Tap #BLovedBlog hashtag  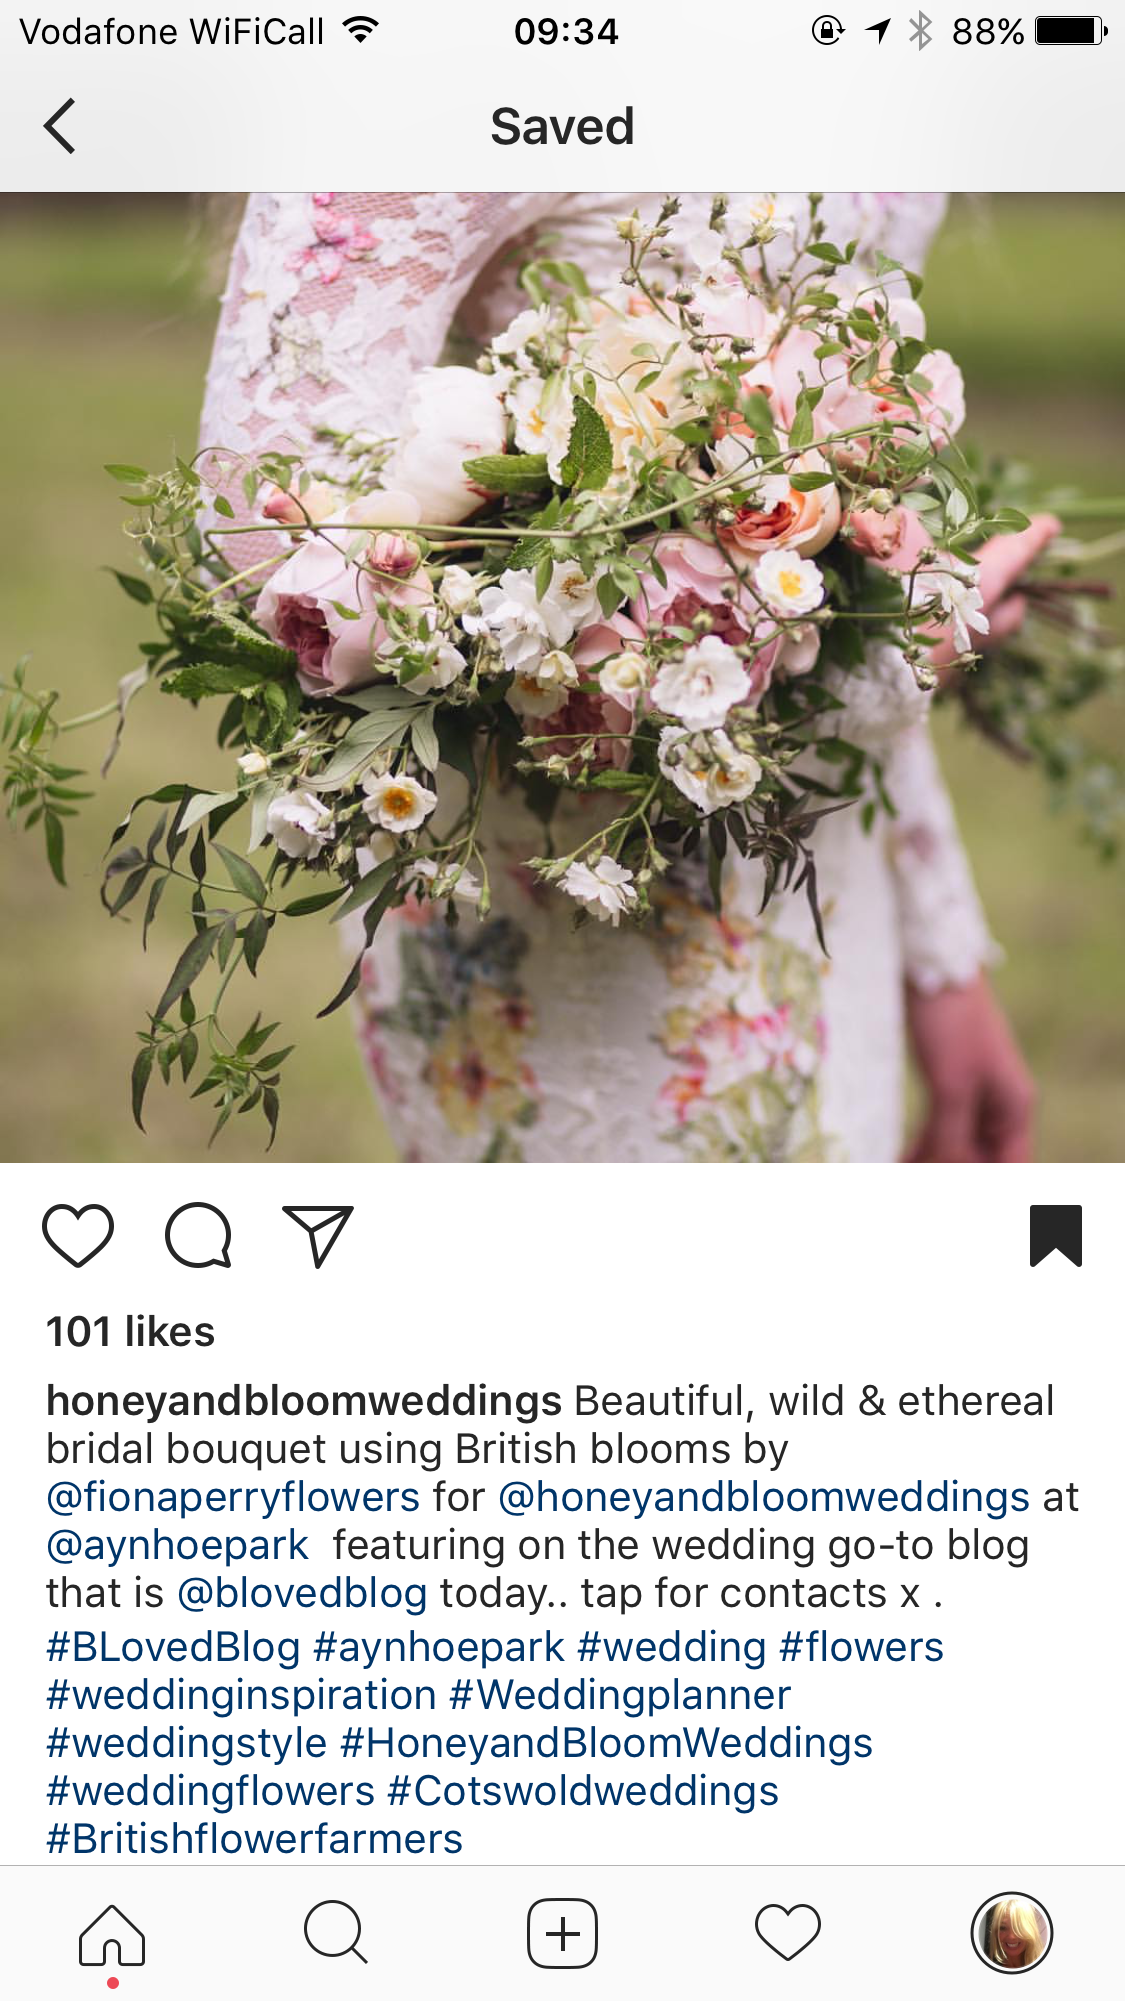point(173,1647)
